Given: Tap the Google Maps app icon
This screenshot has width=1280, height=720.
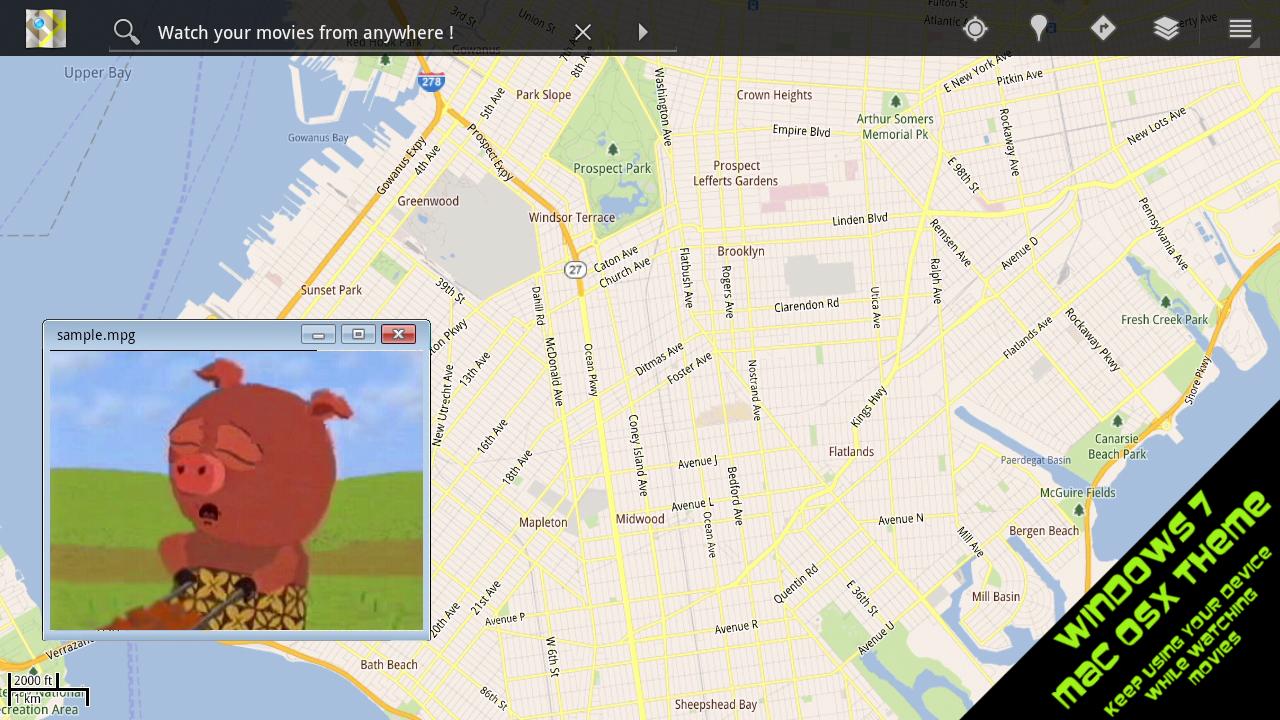Looking at the screenshot, I should pyautogui.click(x=45, y=29).
